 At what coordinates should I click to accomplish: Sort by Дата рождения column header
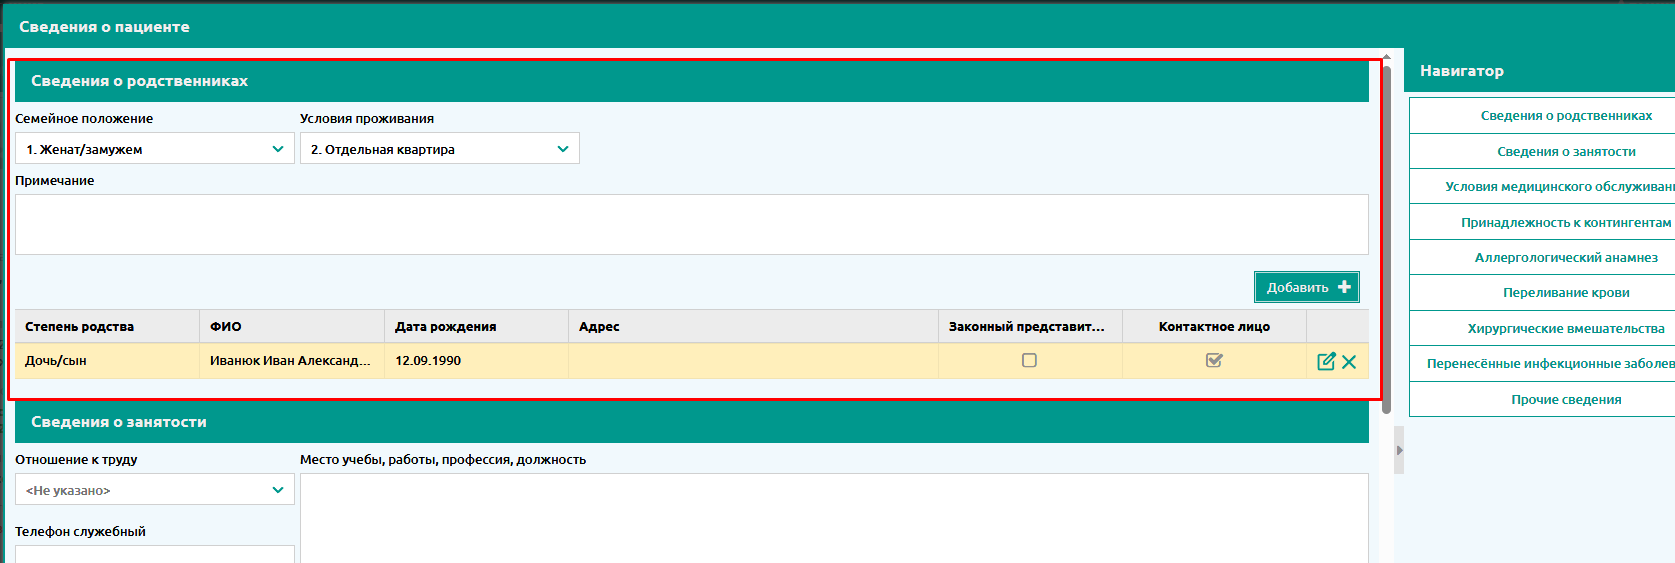coord(475,327)
